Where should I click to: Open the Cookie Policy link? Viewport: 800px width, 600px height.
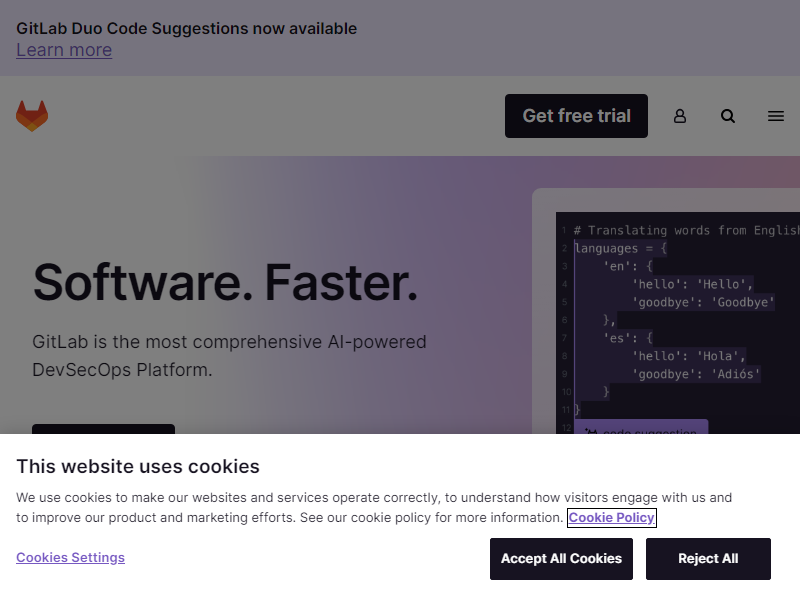612,517
